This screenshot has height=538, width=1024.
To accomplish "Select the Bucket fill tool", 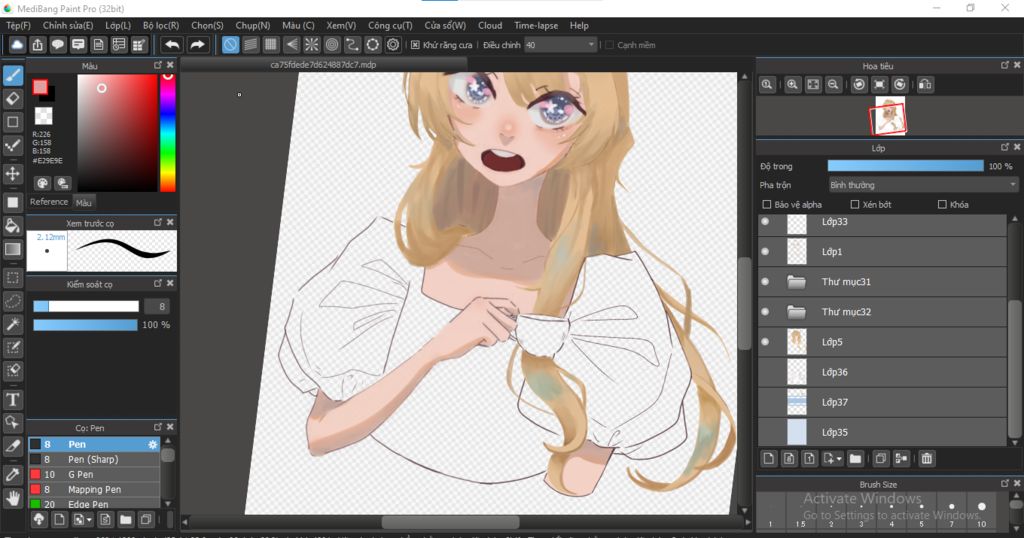I will [x=12, y=226].
